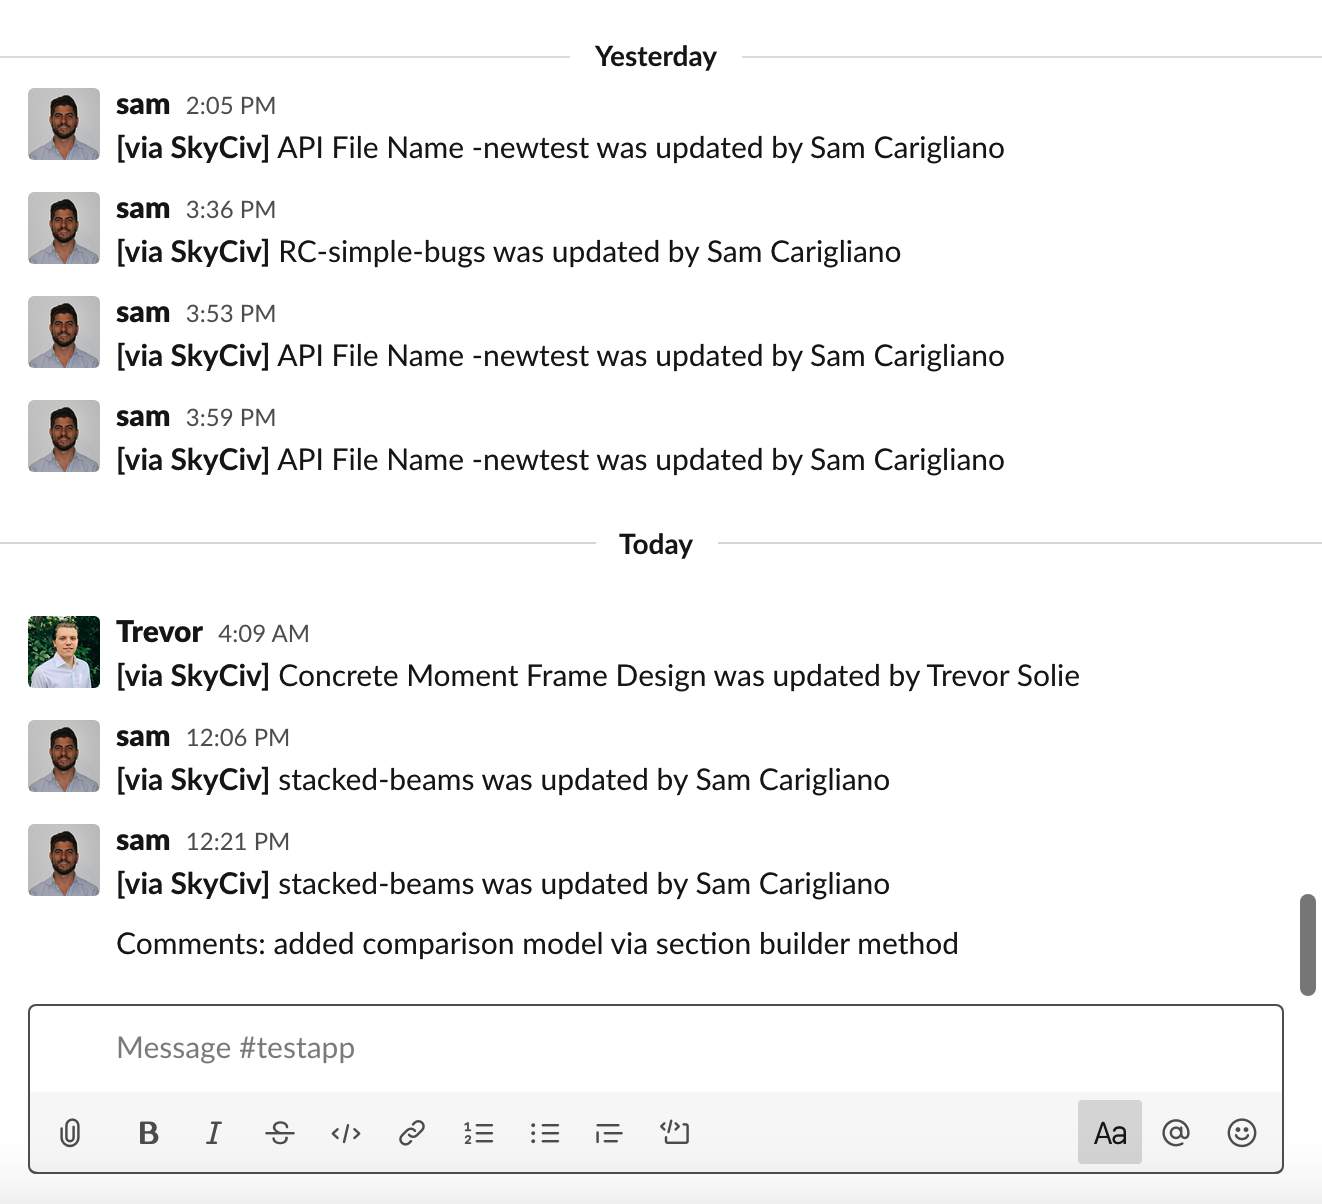Start an ordered numbered list
This screenshot has height=1204, width=1322.
[x=479, y=1133]
